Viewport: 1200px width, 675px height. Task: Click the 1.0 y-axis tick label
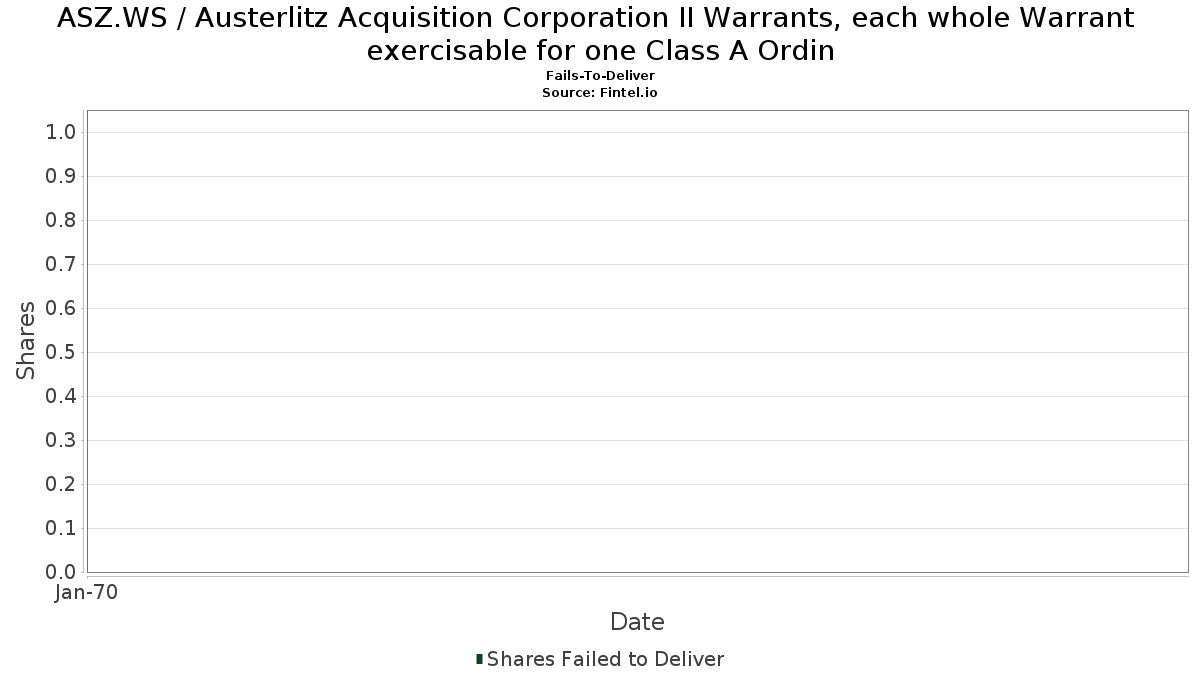pos(61,132)
